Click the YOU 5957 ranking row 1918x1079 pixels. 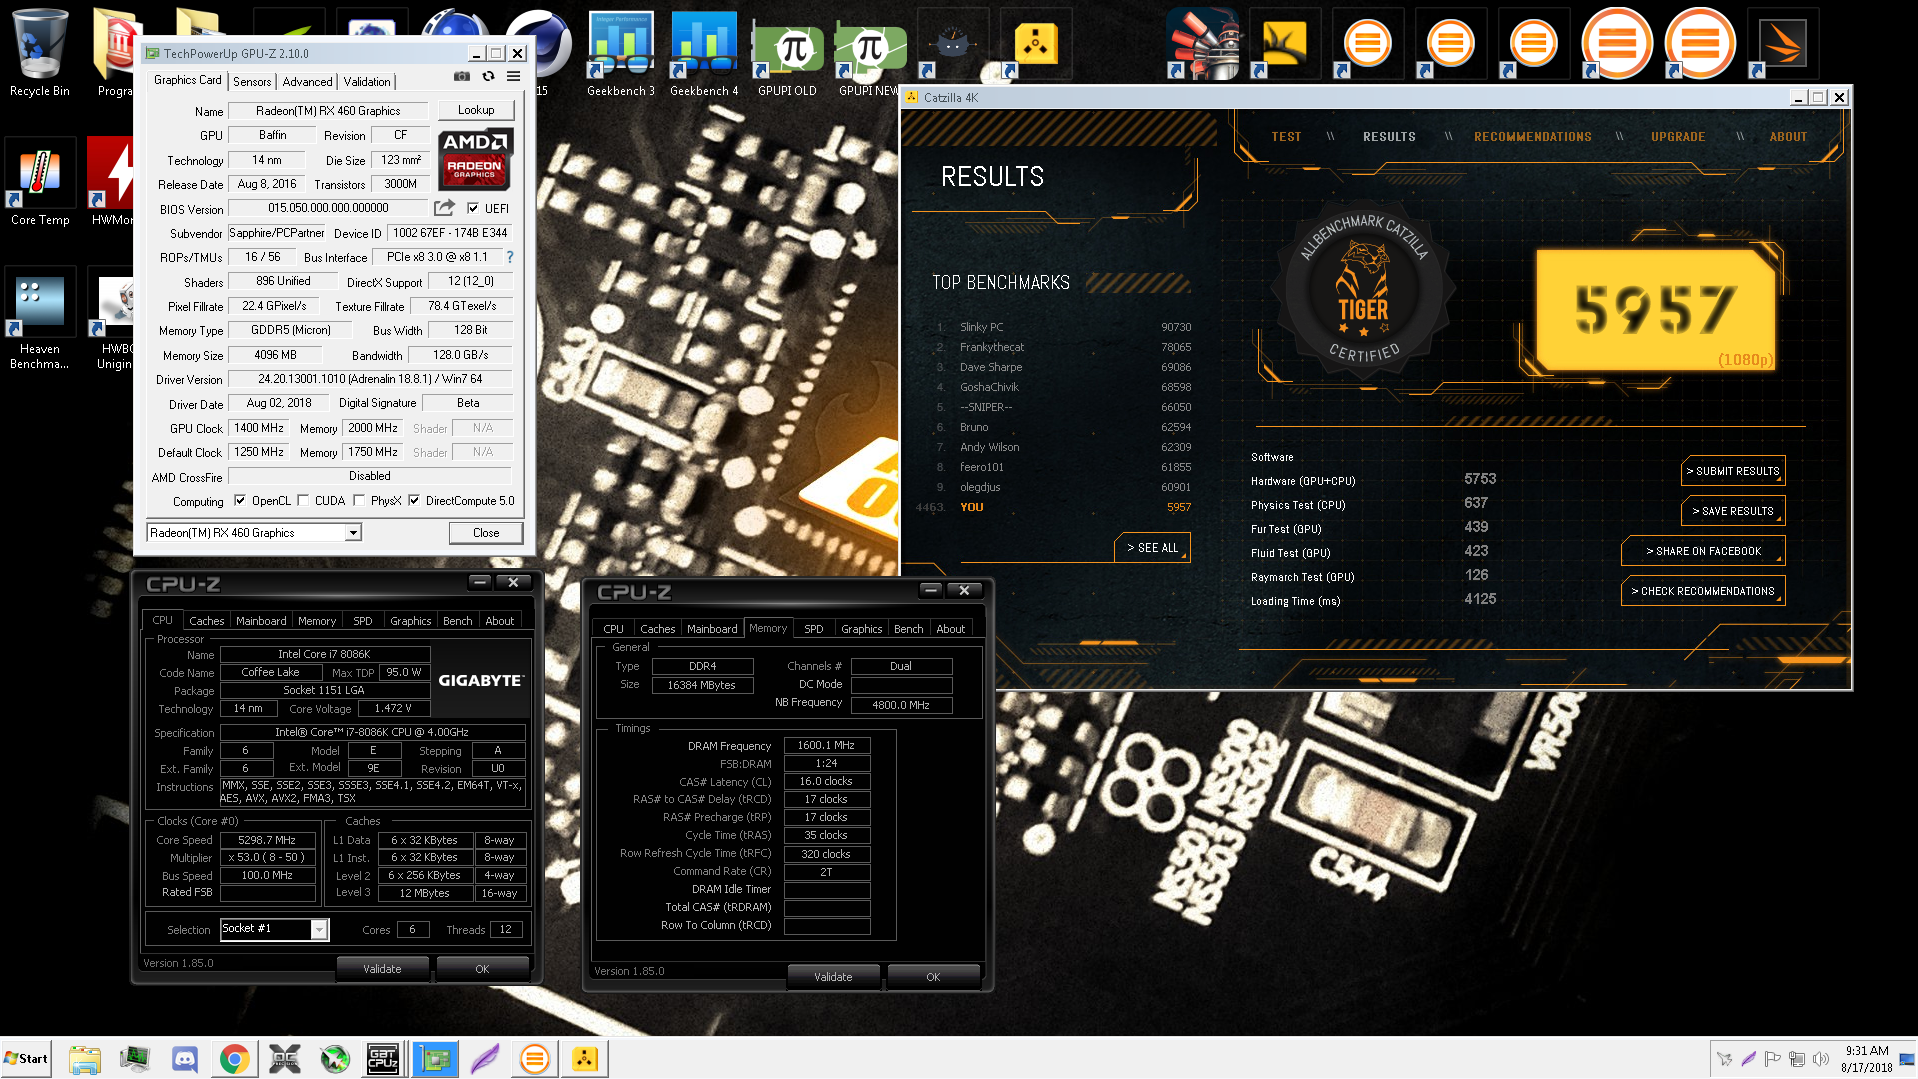1054,507
